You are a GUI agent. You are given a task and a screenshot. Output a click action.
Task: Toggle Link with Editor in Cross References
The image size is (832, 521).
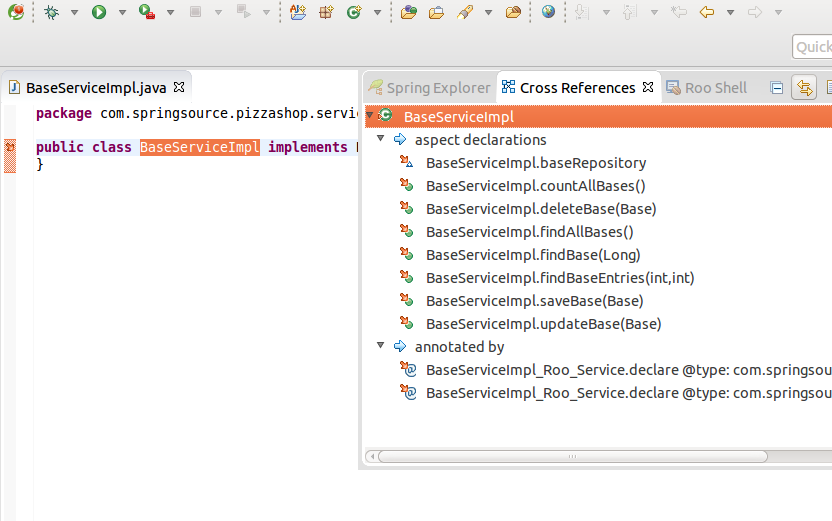(803, 88)
